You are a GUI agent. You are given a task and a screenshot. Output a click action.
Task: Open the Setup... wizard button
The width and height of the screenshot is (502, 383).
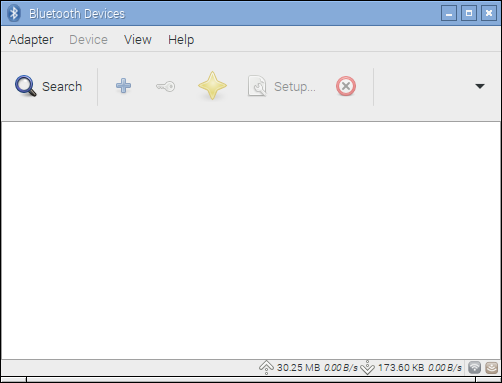(282, 86)
